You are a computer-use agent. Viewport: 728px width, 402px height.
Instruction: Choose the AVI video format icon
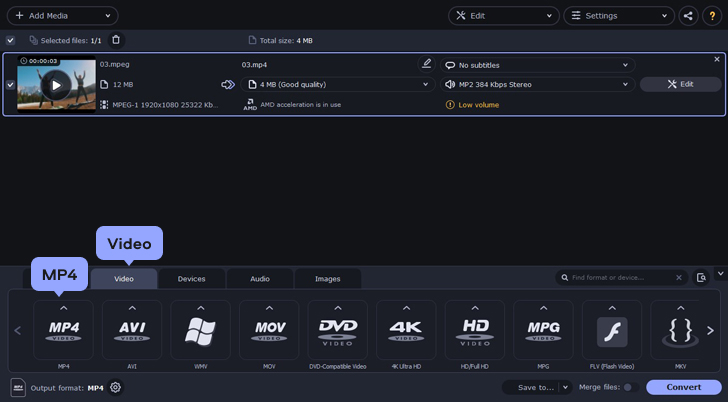(x=132, y=331)
